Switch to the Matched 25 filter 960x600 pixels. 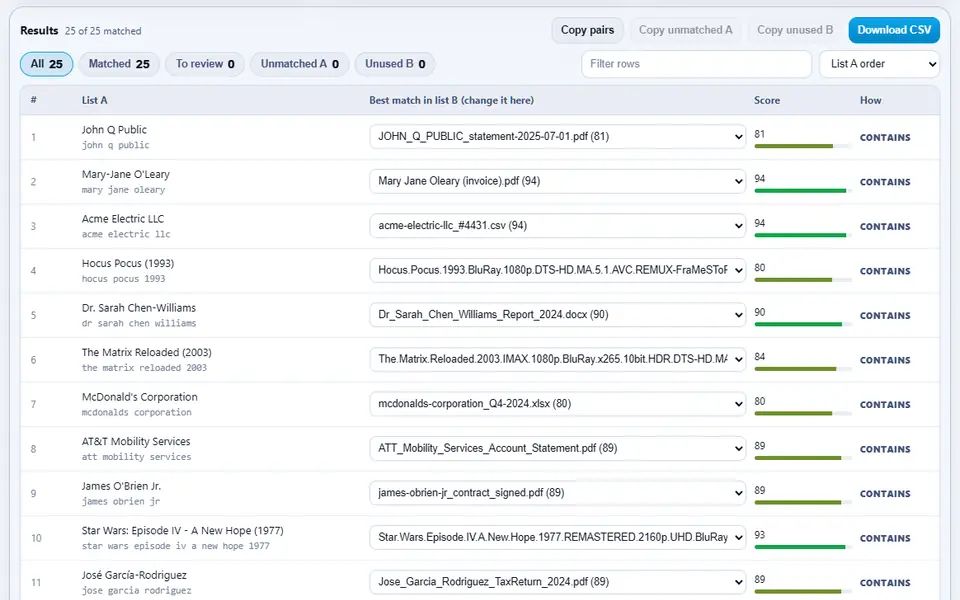click(x=119, y=64)
